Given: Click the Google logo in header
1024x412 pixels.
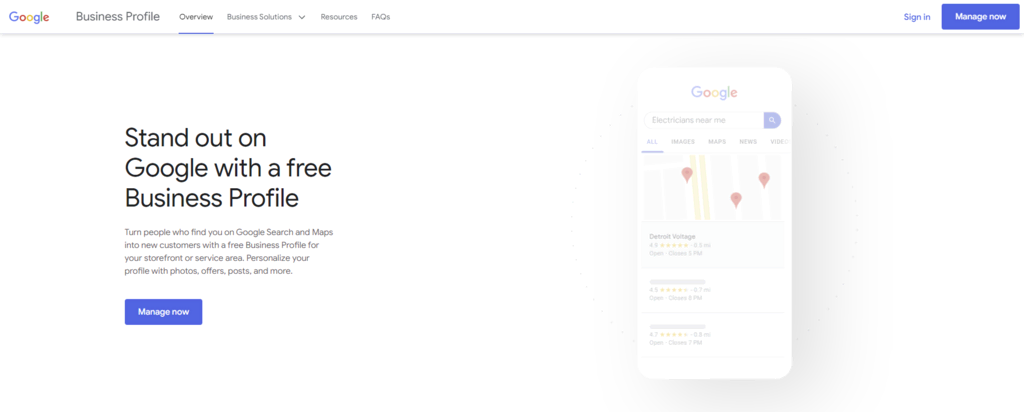Looking at the screenshot, I should 29,17.
